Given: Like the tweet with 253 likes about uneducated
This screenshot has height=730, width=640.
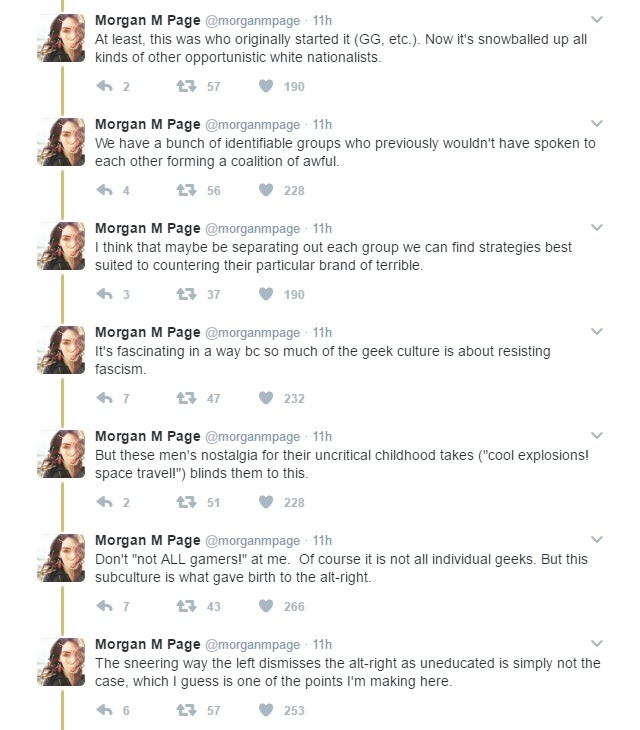Looking at the screenshot, I should coord(265,711).
